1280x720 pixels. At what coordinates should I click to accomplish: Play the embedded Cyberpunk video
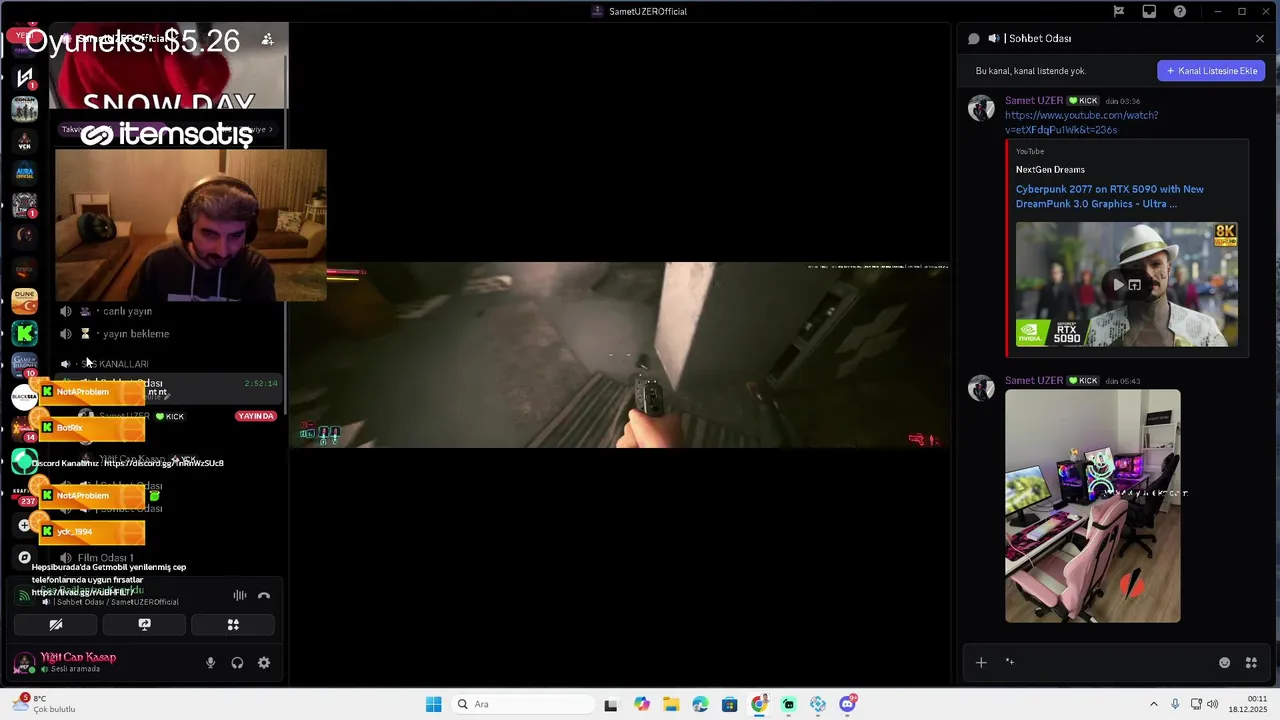click(x=1118, y=285)
